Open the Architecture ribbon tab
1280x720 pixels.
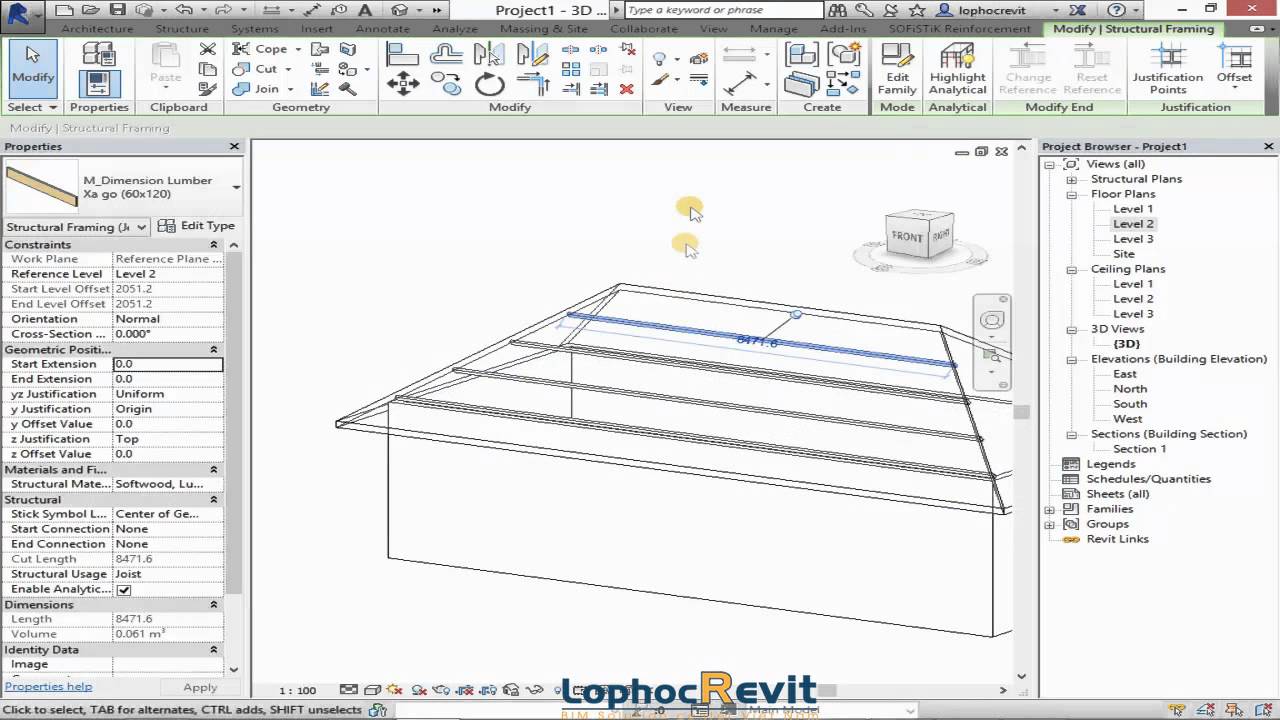tap(97, 29)
